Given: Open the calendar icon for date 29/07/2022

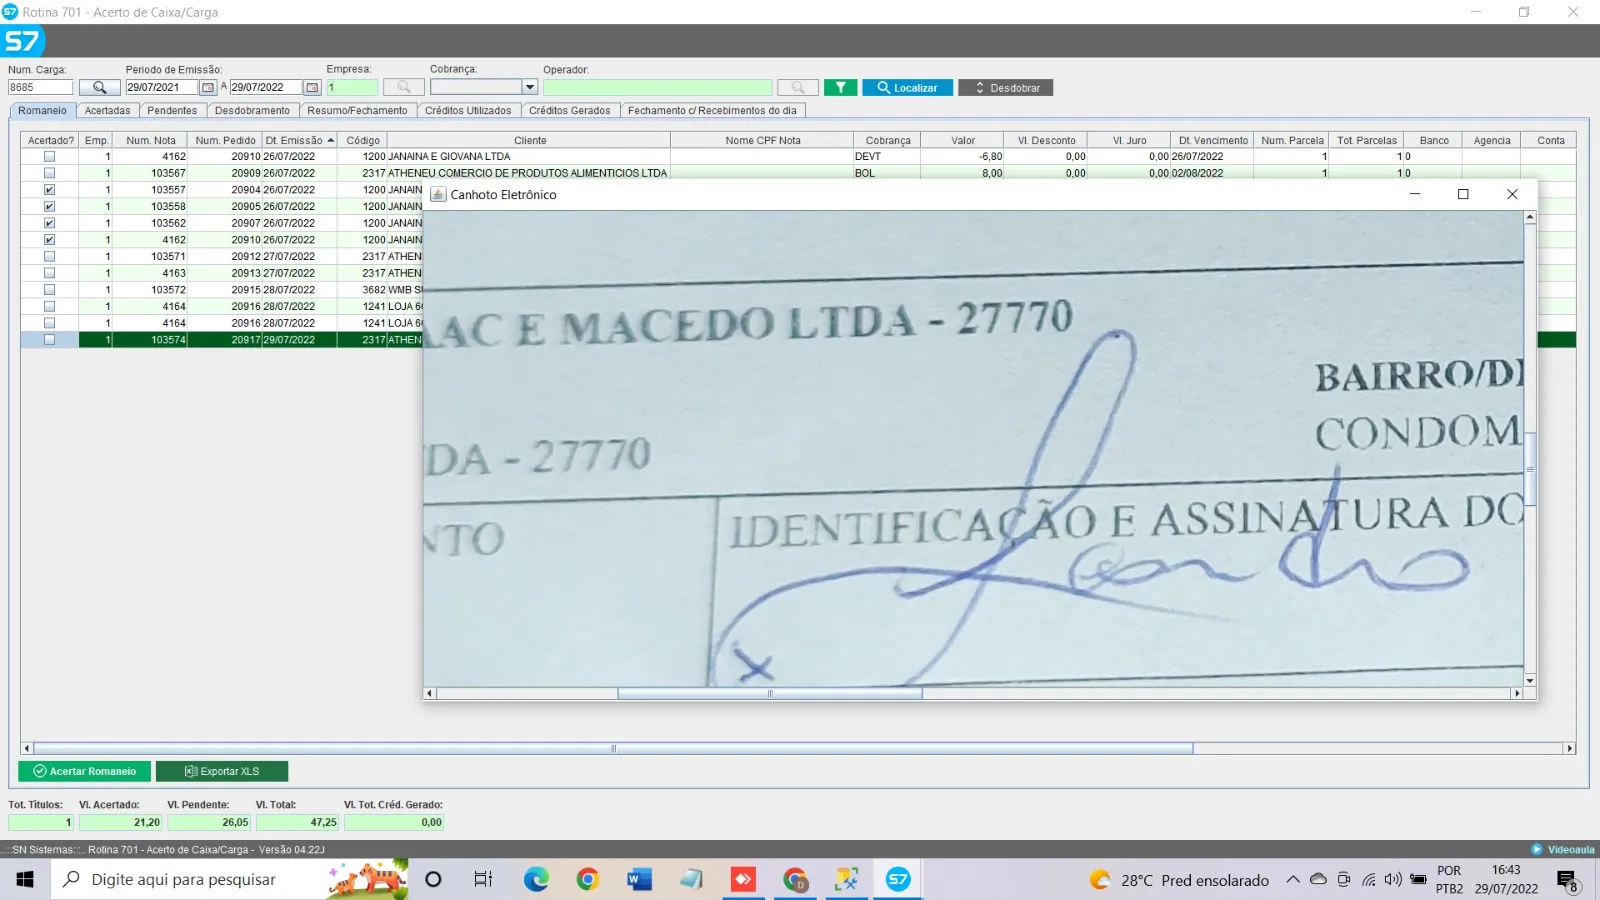Looking at the screenshot, I should coord(310,87).
